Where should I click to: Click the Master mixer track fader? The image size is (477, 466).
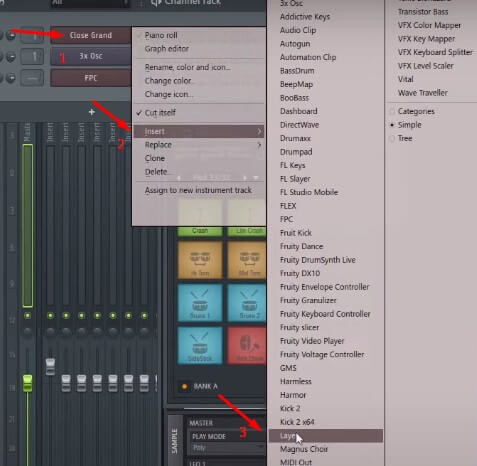28,383
